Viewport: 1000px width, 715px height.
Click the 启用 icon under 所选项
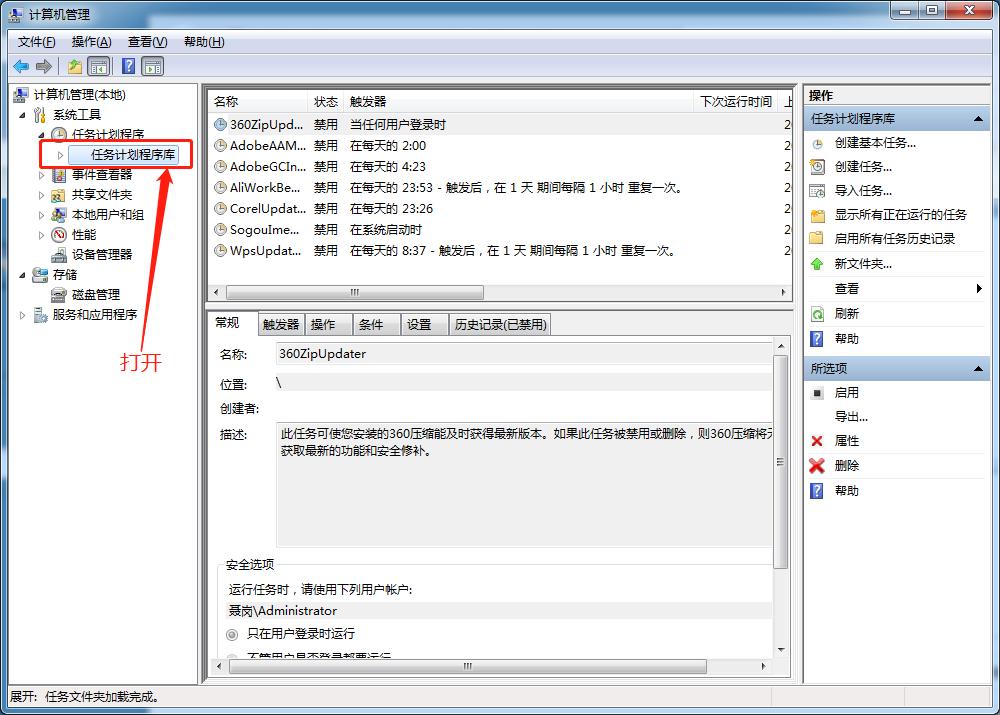817,393
